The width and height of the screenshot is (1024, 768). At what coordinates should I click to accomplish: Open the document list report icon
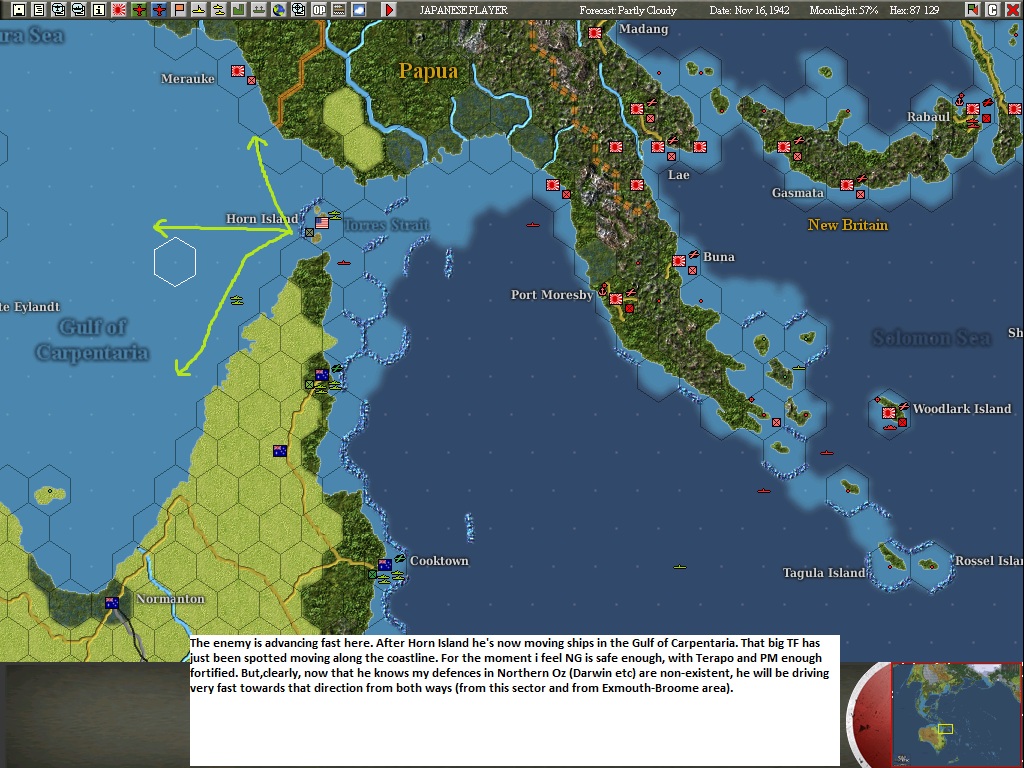pyautogui.click(x=39, y=10)
